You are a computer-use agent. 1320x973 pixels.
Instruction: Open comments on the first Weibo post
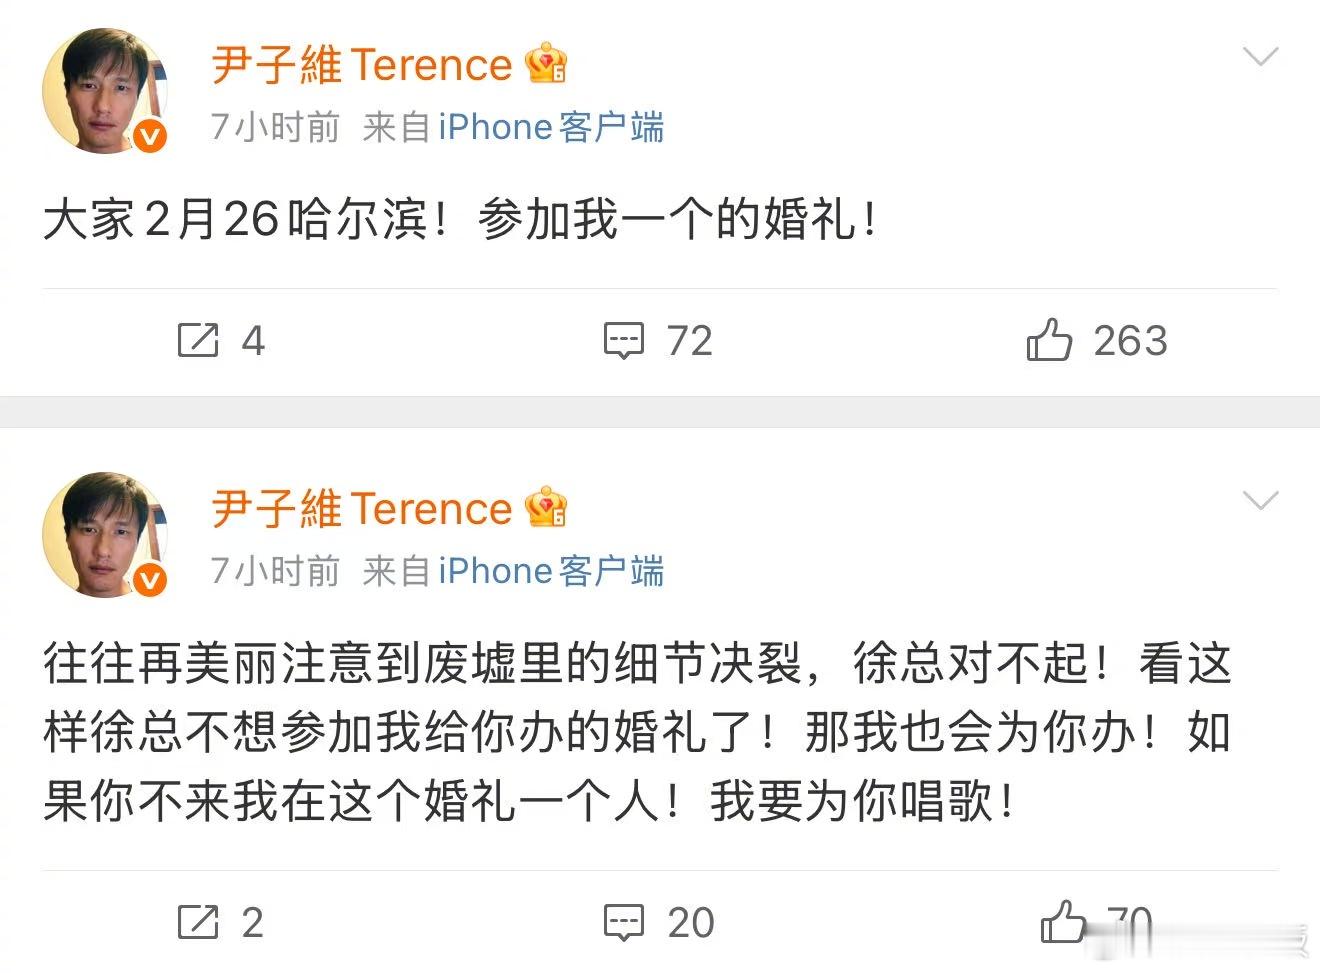pos(622,341)
